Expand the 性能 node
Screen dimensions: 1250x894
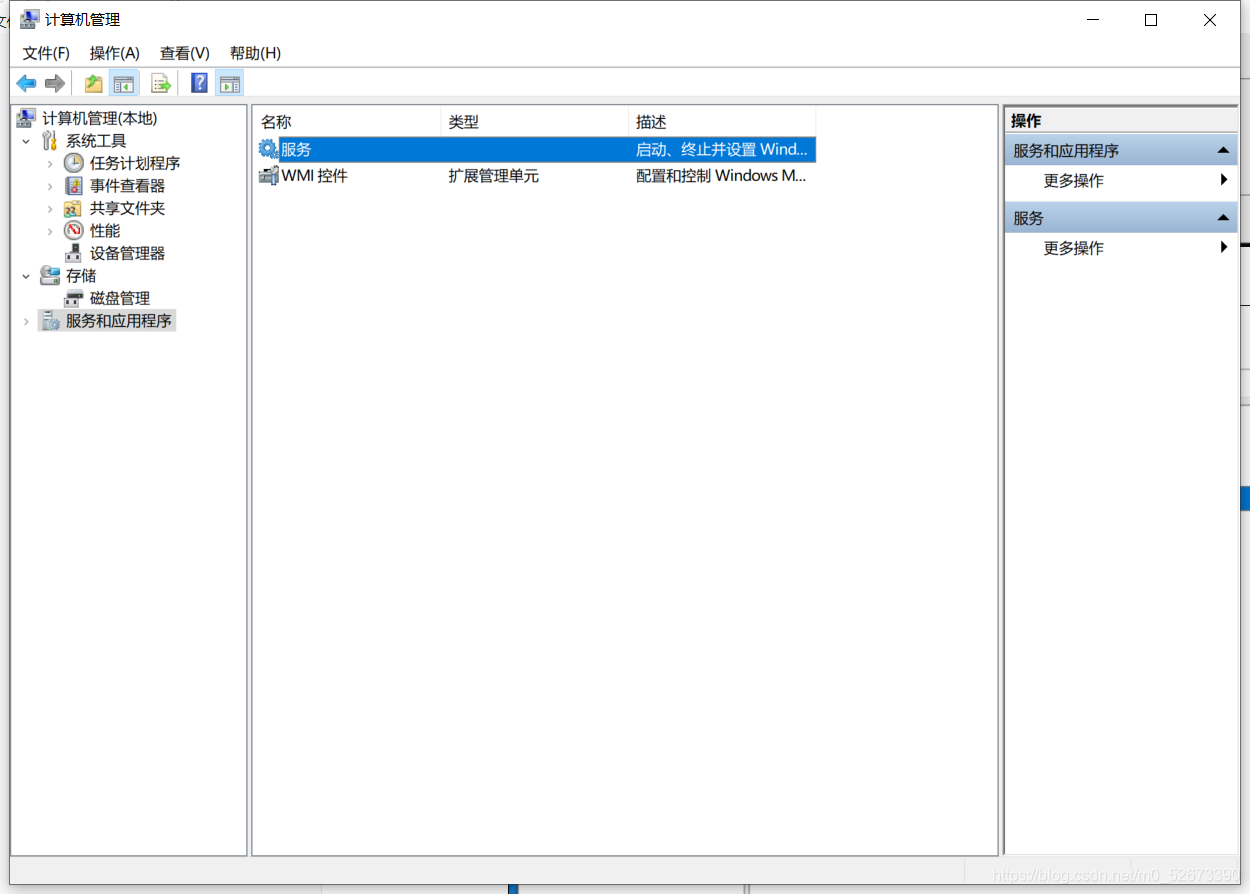click(50, 231)
